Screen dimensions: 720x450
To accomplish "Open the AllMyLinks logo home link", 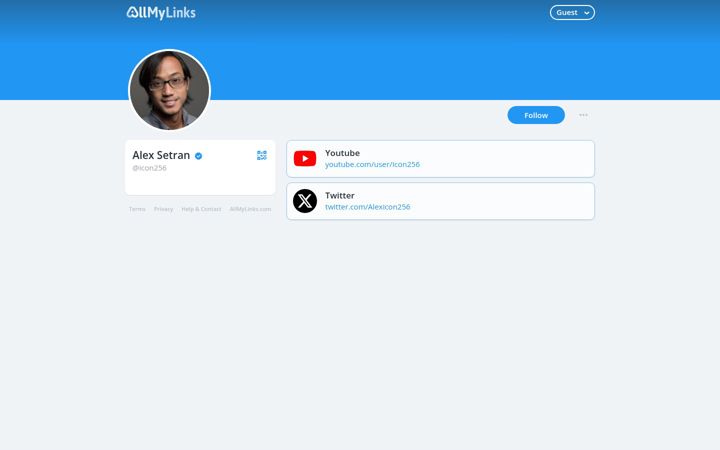I will click(161, 13).
